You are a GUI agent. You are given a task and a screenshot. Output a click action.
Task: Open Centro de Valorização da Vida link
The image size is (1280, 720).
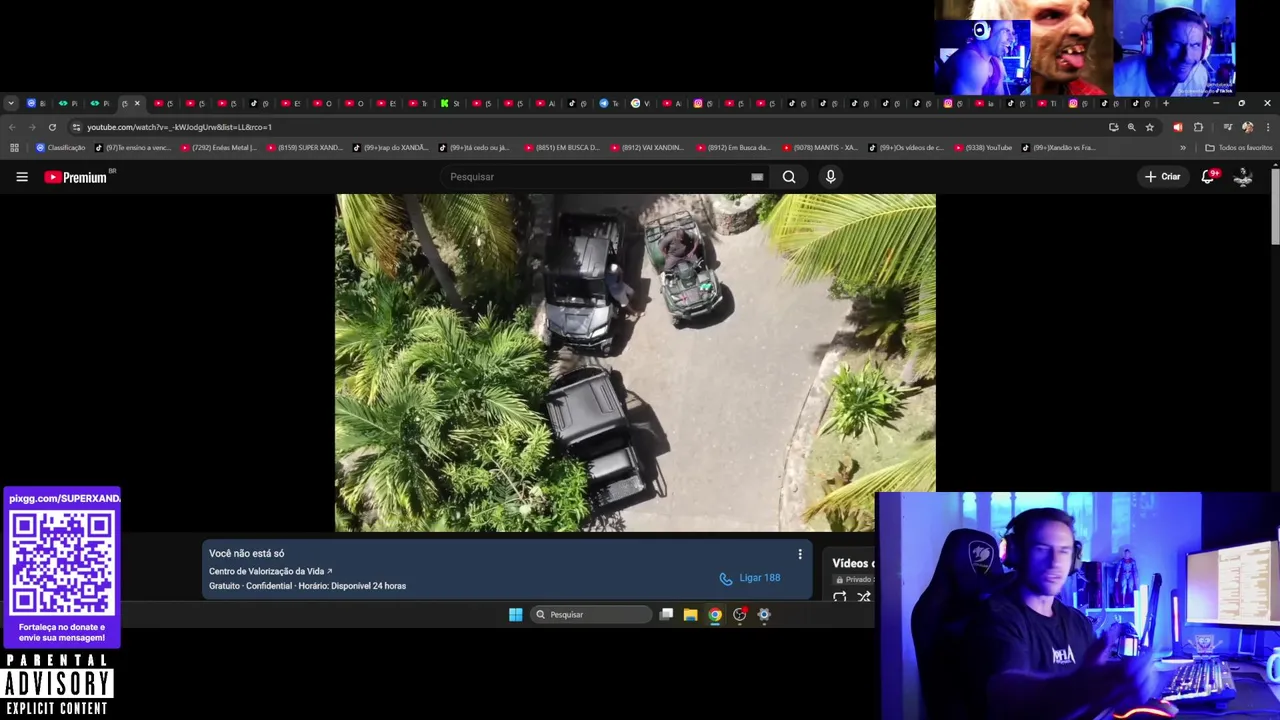coord(270,571)
